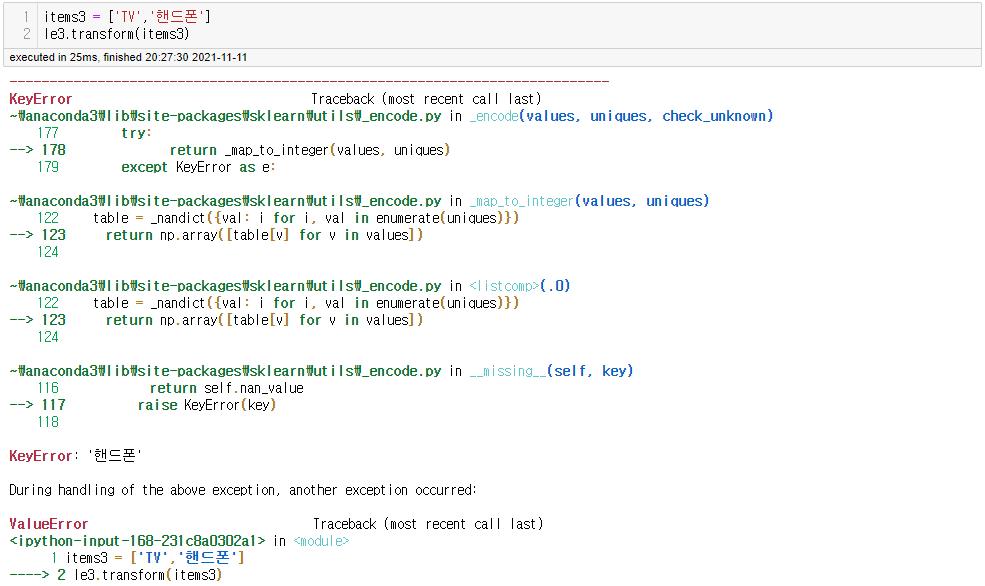Click line 179 except KeyError as e
985x586 pixels.
tap(156, 167)
